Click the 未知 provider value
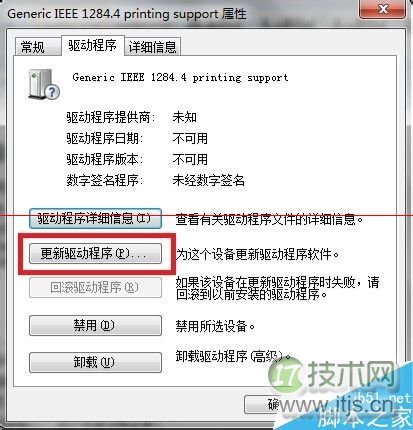This screenshot has height=430, width=413. pos(184,117)
